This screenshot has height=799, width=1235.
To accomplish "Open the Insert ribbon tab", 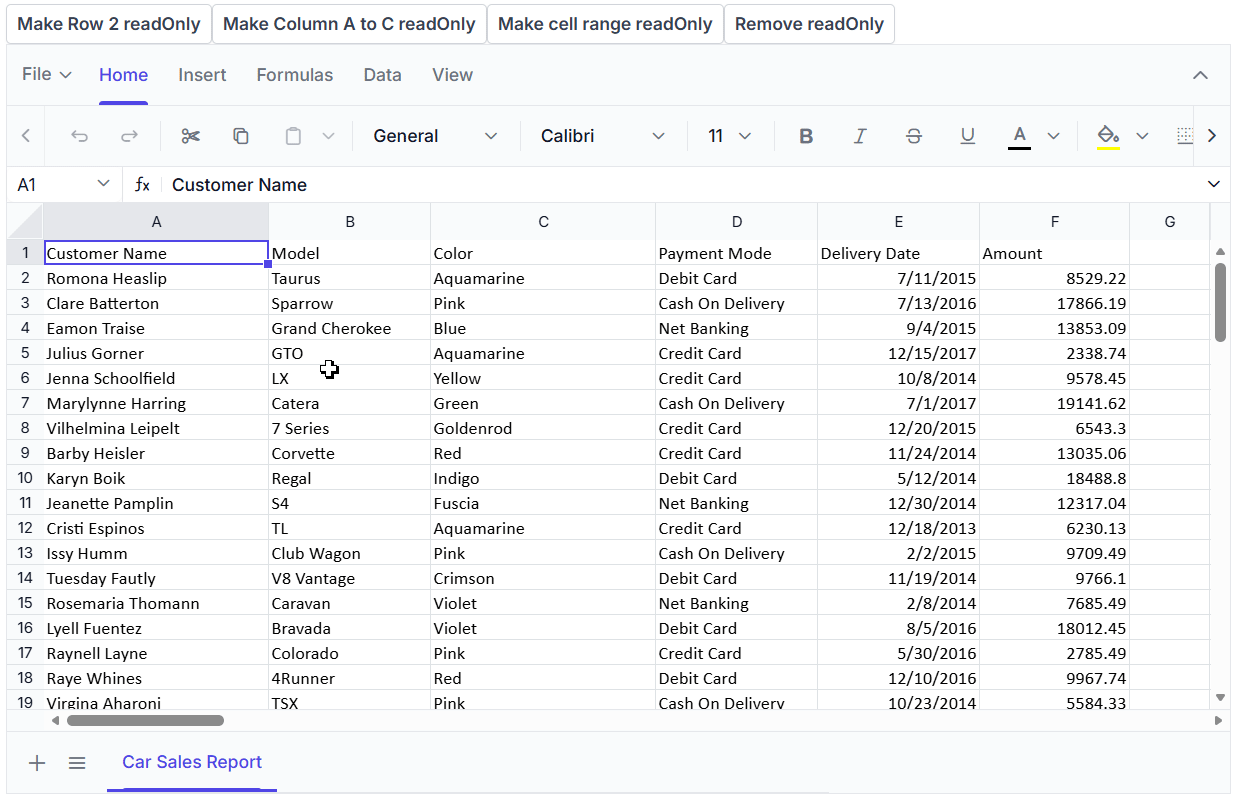I will [202, 75].
